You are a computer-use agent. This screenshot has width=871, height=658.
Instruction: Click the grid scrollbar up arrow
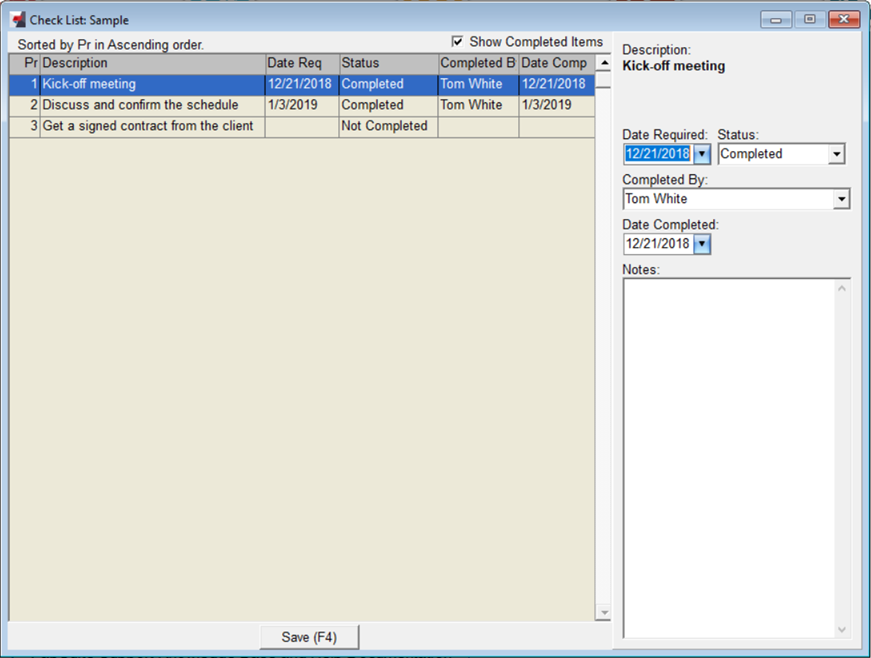603,63
